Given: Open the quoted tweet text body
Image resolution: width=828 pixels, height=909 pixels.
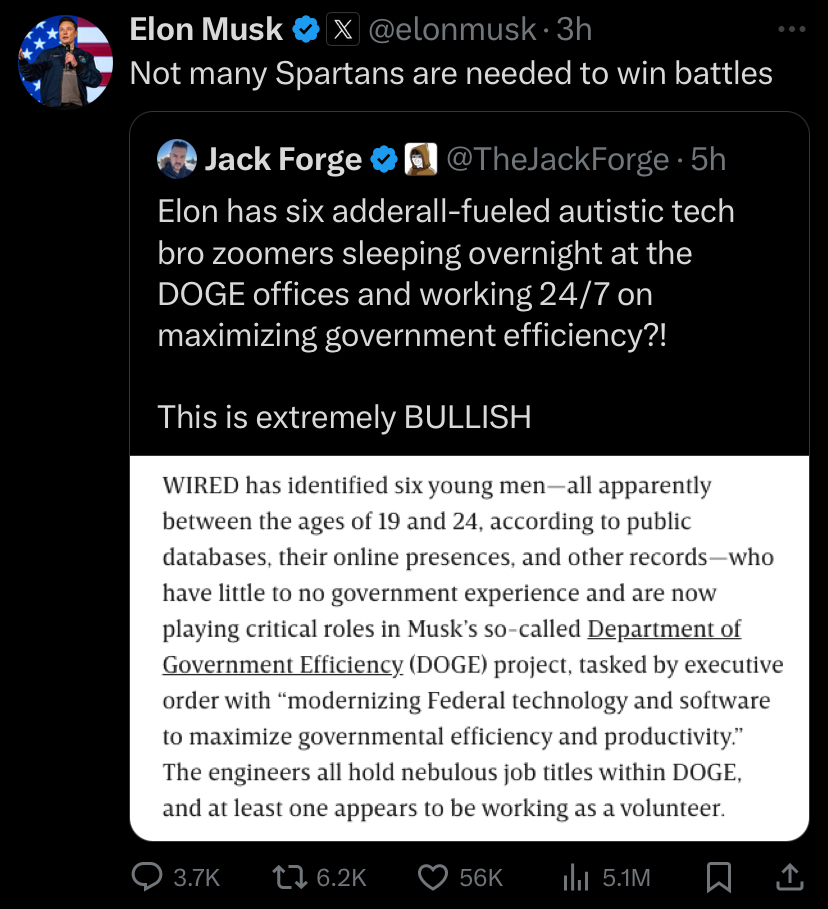Looking at the screenshot, I should 446,314.
